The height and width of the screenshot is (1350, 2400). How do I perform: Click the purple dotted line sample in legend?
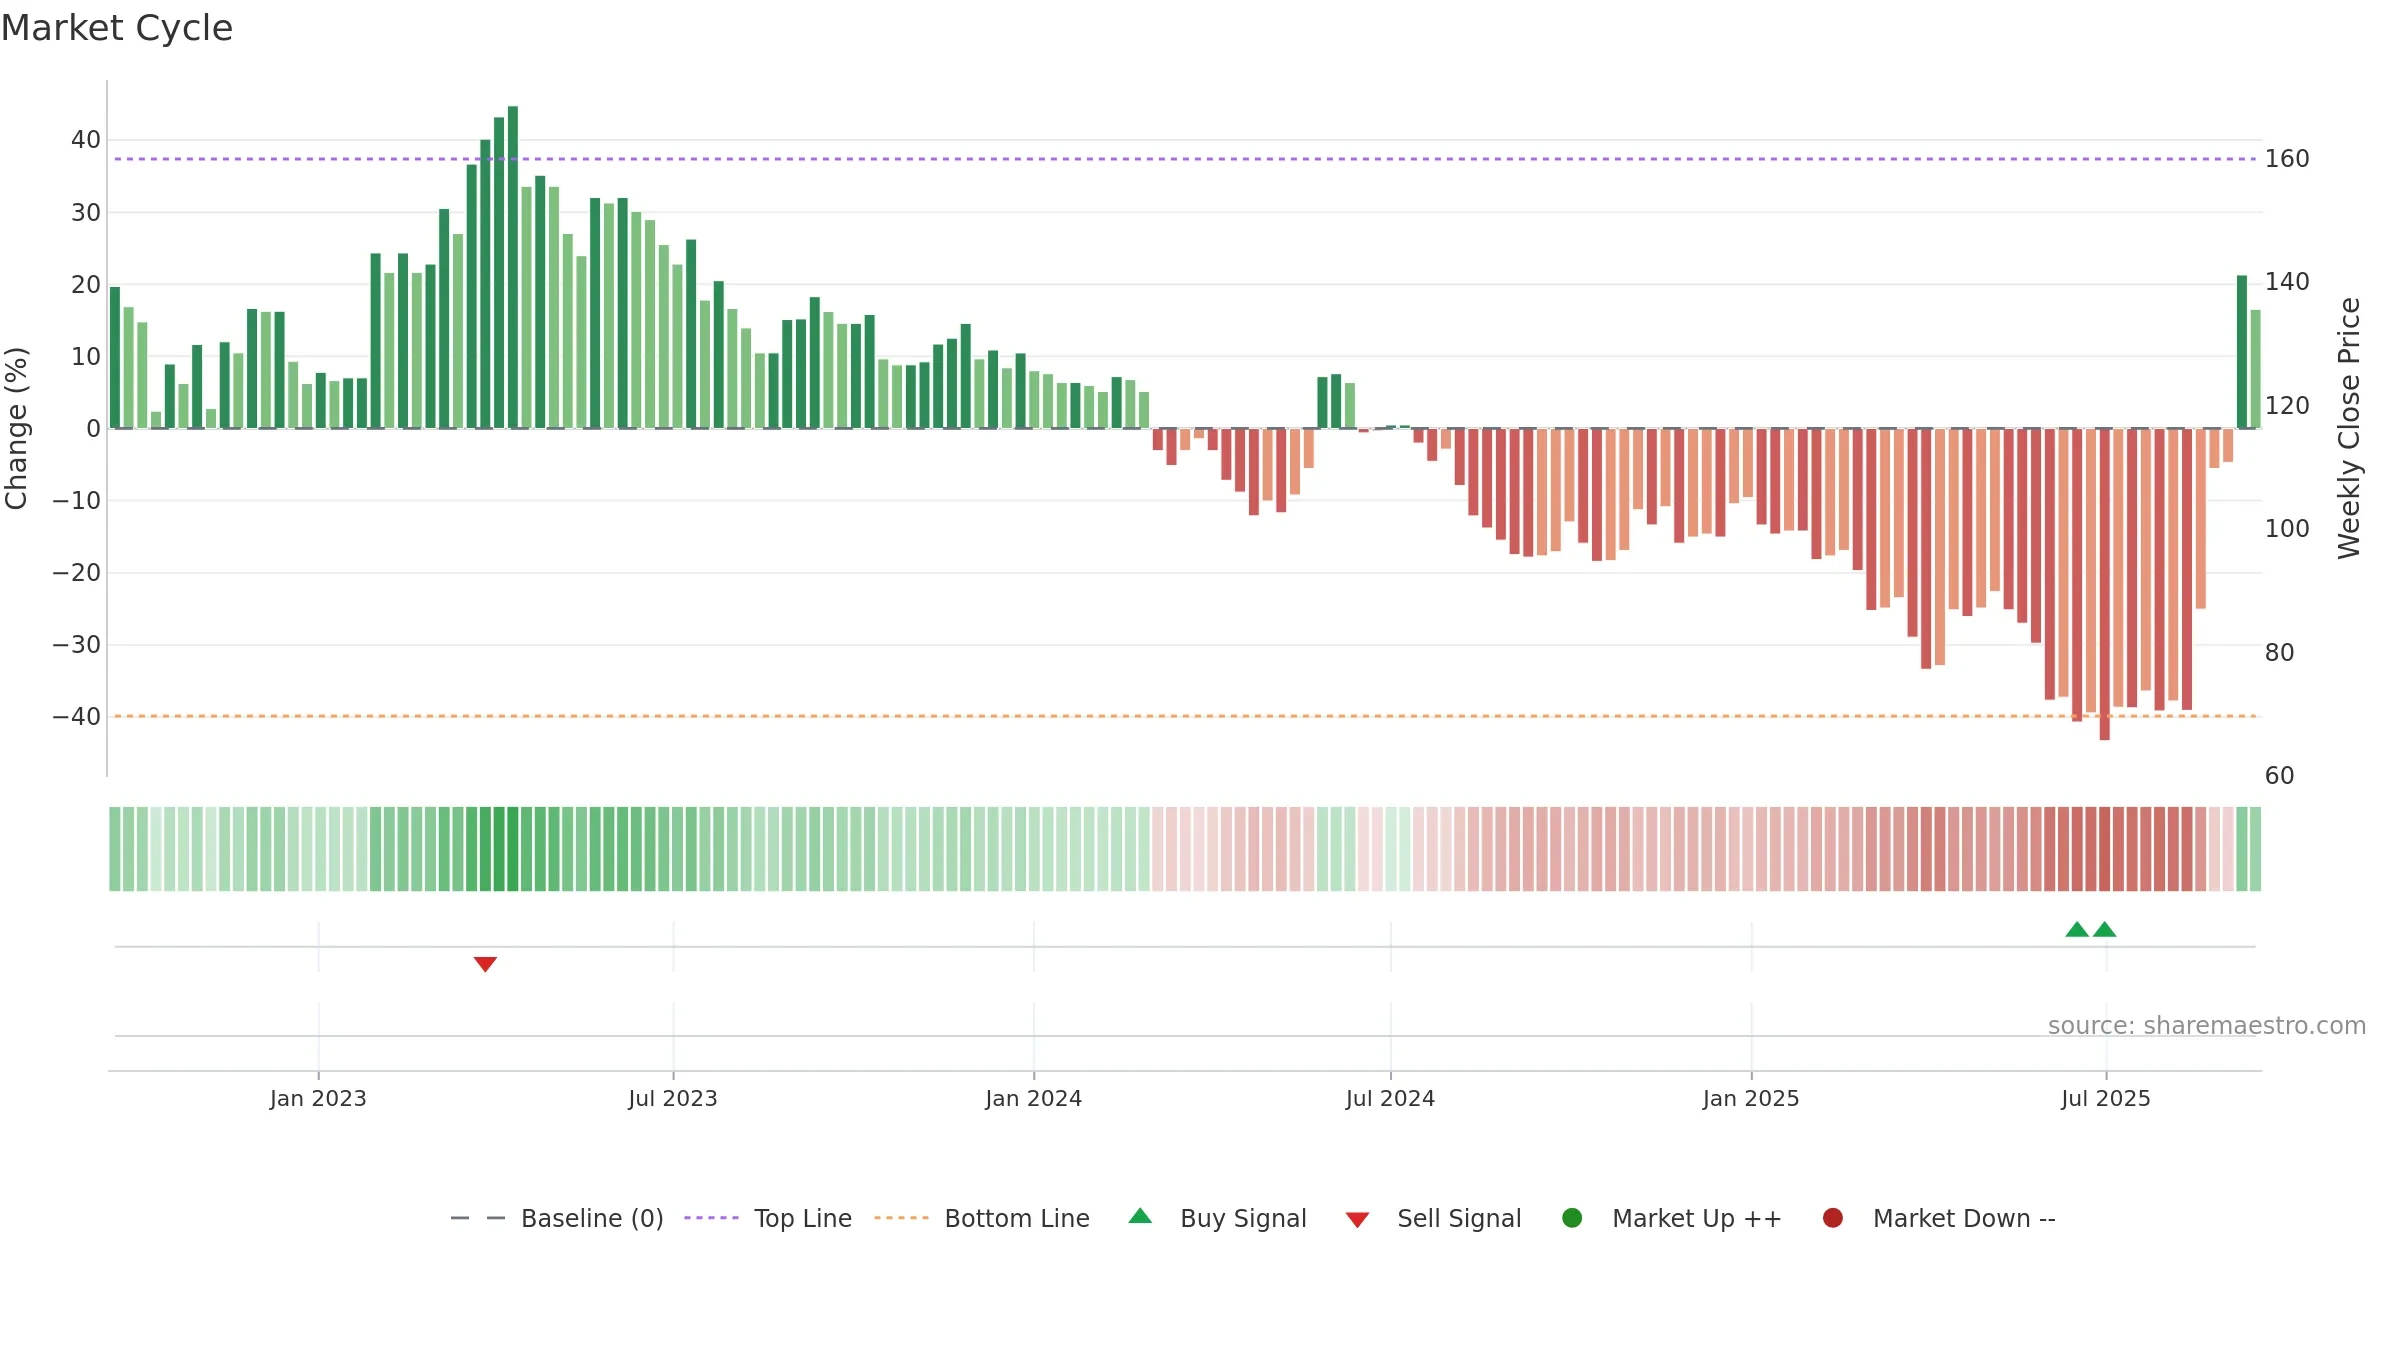click(x=711, y=1218)
